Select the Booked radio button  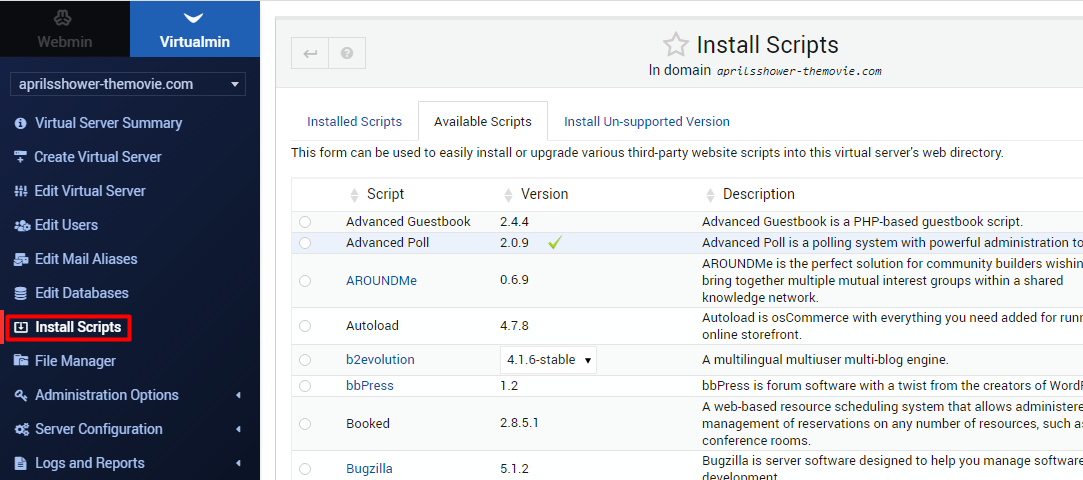[305, 423]
